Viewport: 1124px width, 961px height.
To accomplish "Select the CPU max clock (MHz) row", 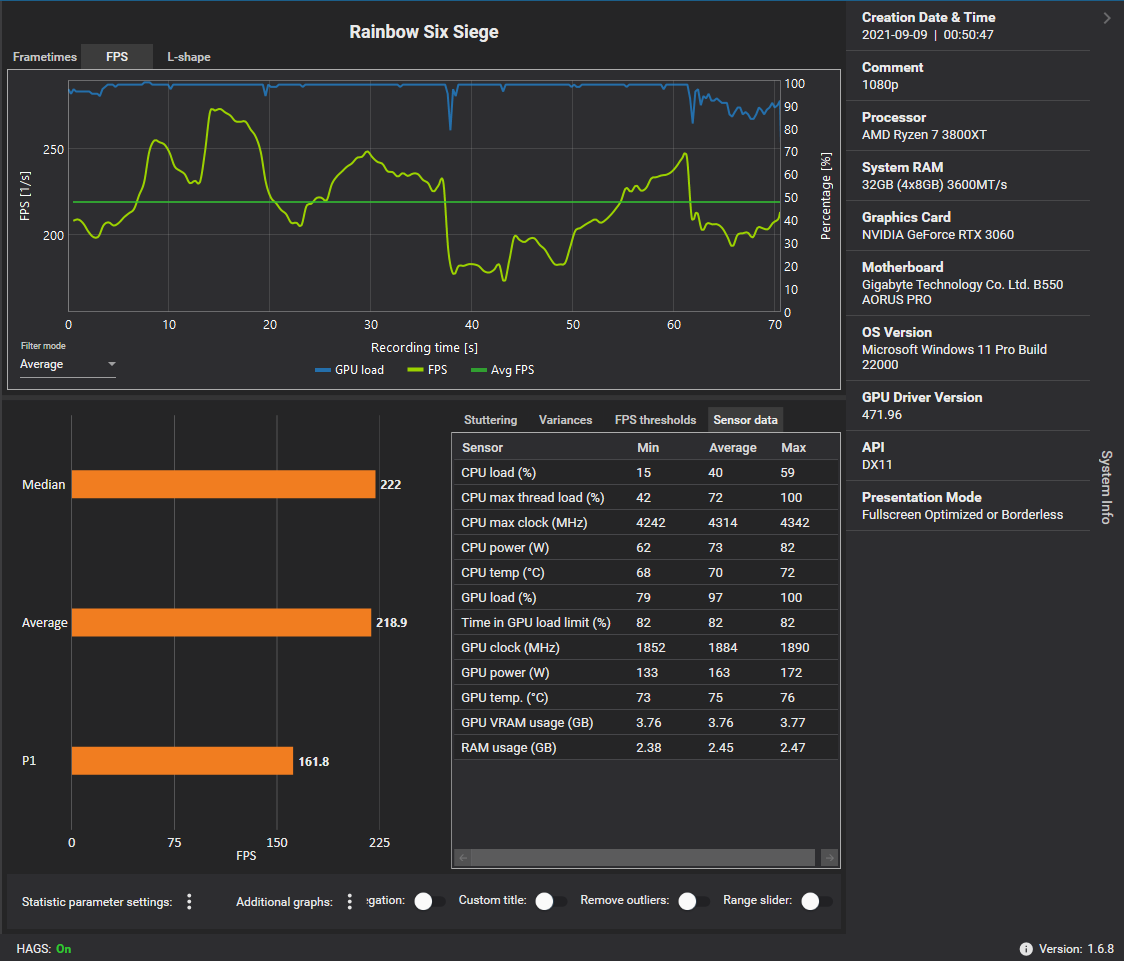I will tap(646, 522).
